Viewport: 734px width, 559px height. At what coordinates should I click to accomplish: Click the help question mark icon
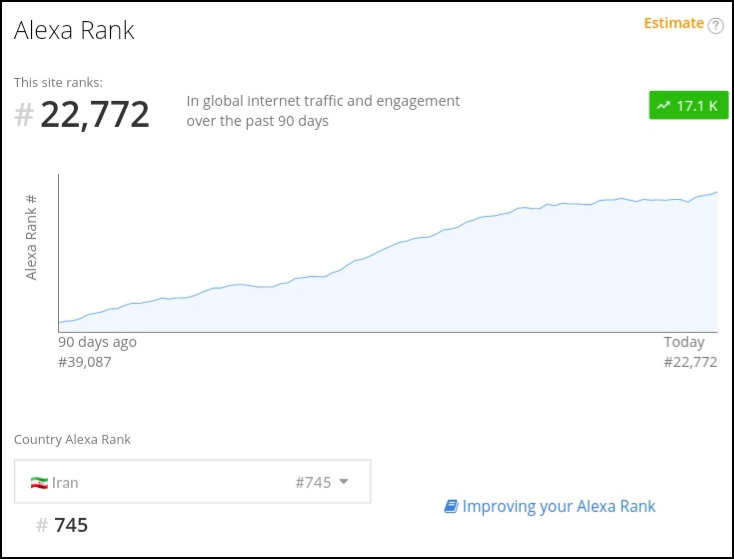click(x=715, y=26)
